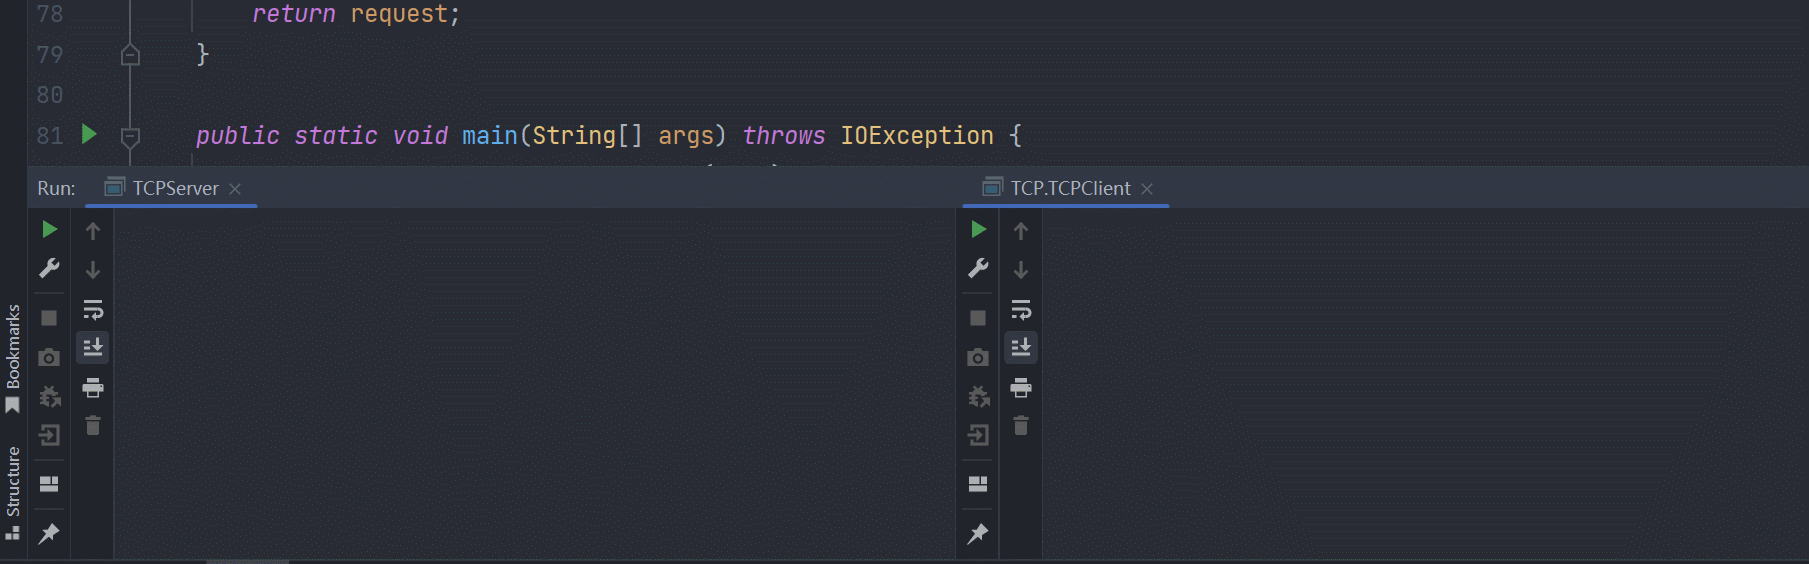
Task: Click exit icon in TCPClient panel
Action: (978, 435)
